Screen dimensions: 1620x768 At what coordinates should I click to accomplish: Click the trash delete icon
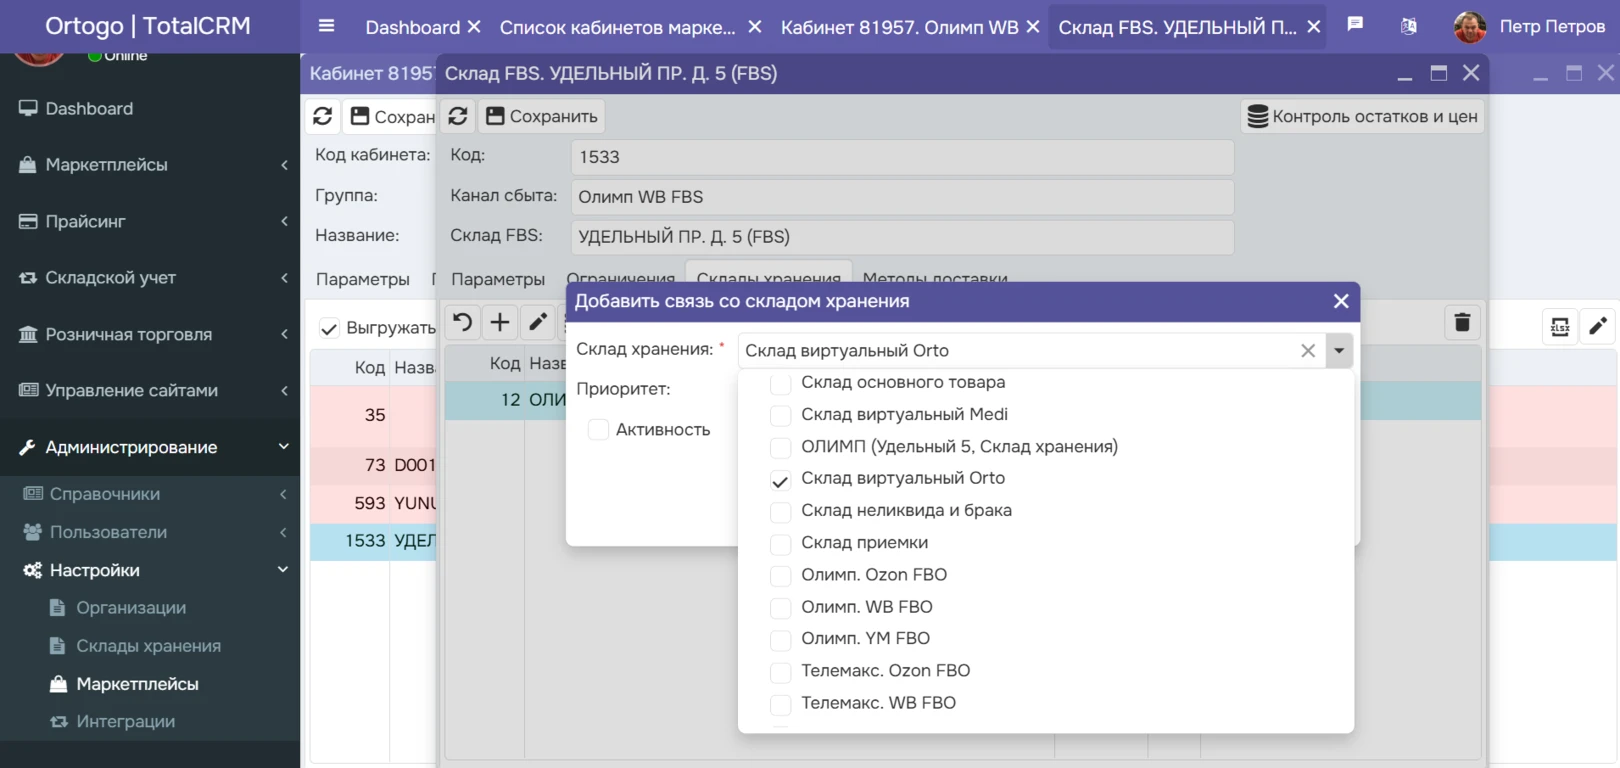(x=1462, y=322)
